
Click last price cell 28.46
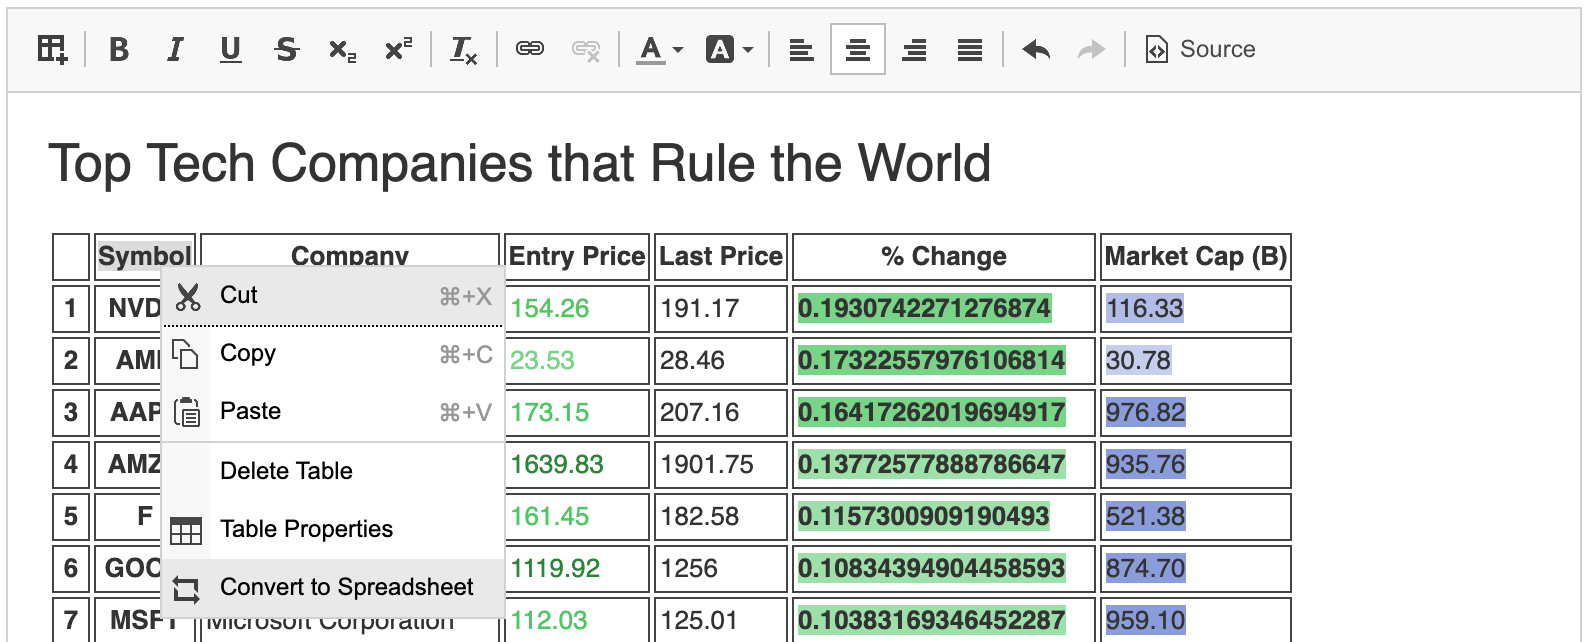coord(721,361)
